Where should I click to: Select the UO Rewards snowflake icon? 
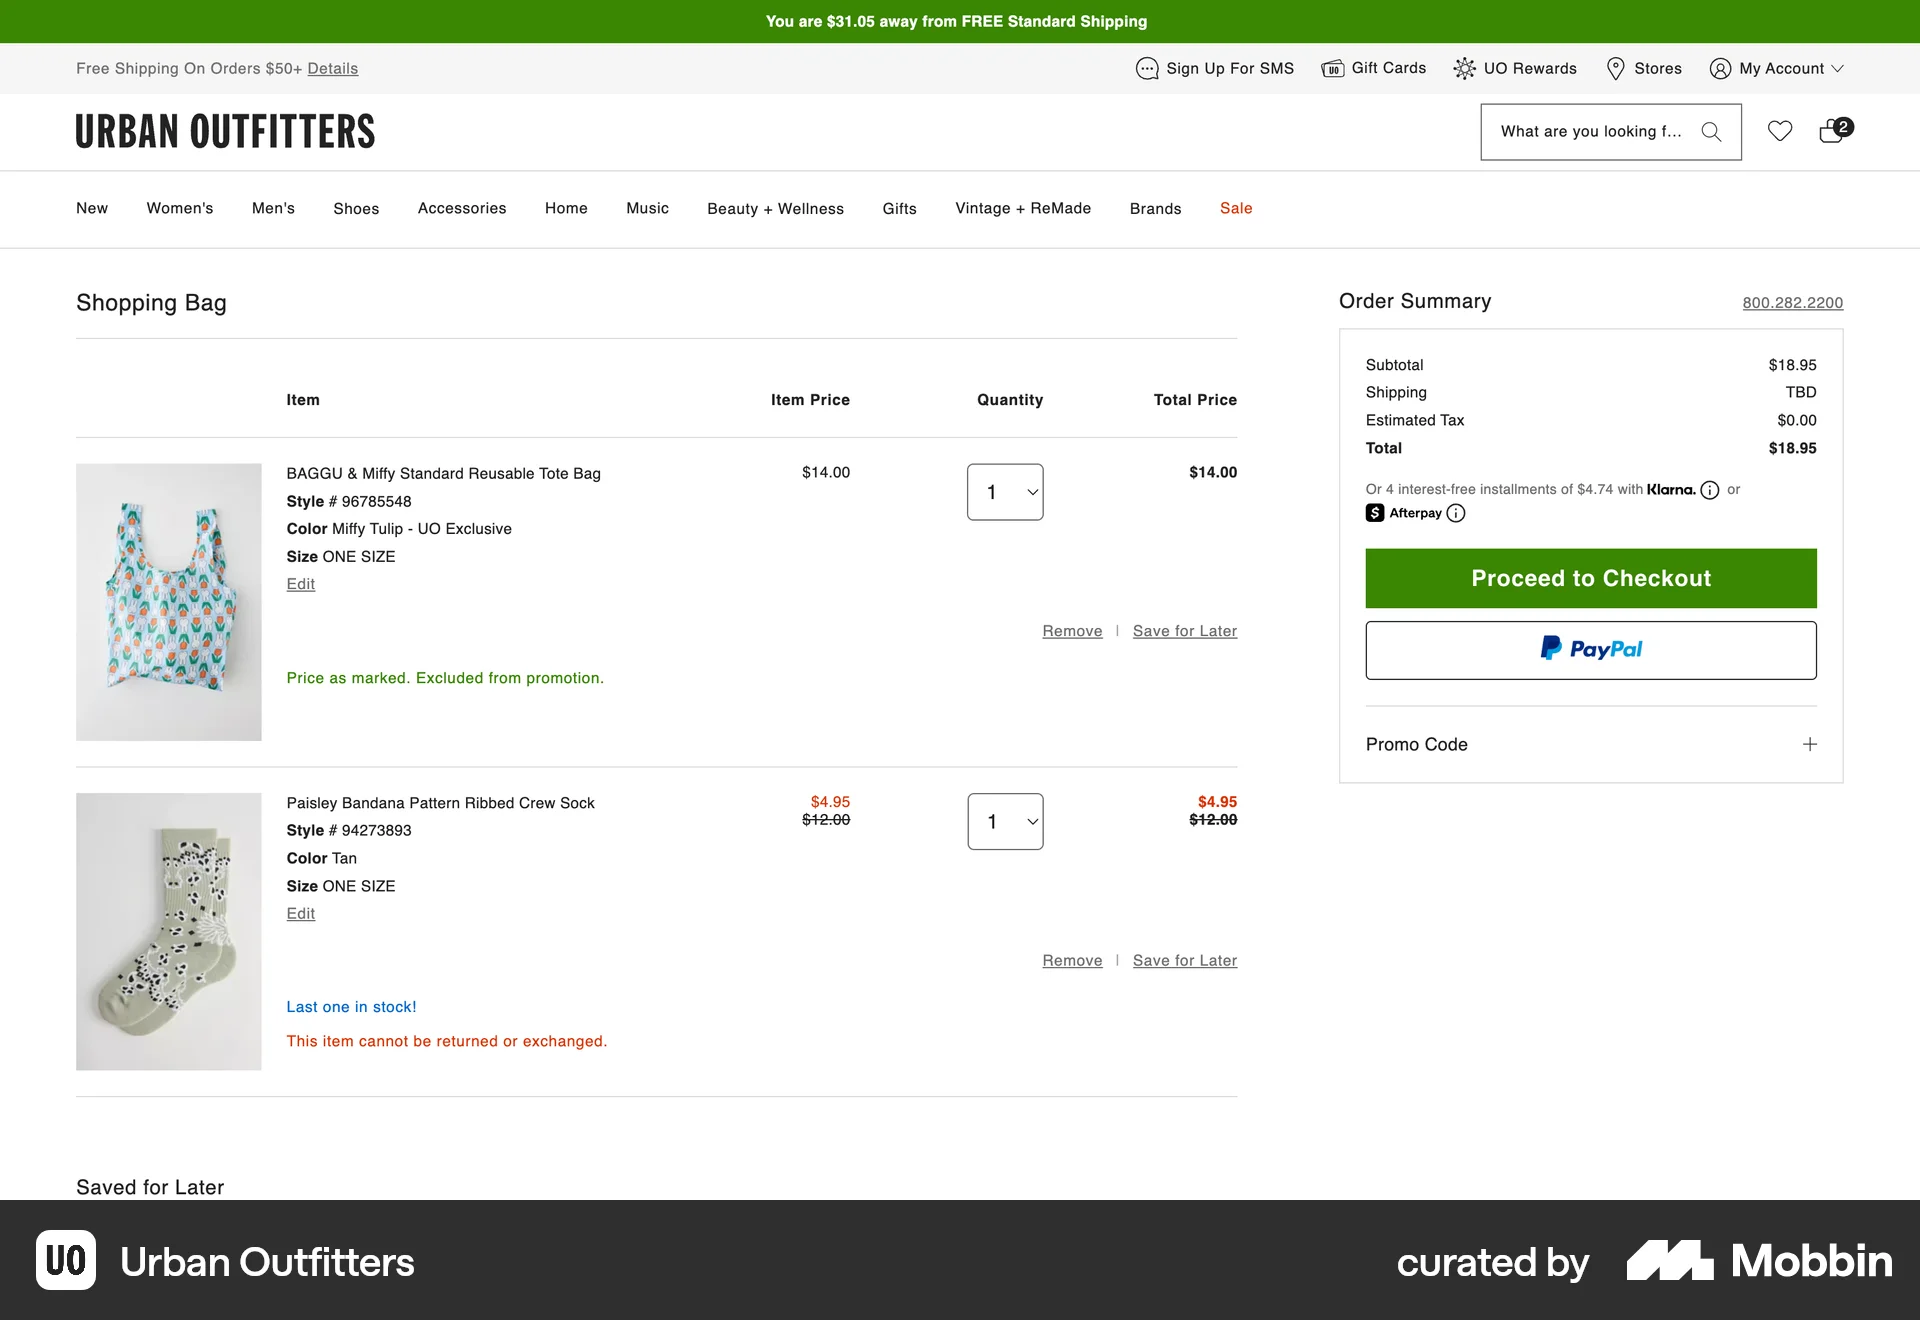(1465, 68)
